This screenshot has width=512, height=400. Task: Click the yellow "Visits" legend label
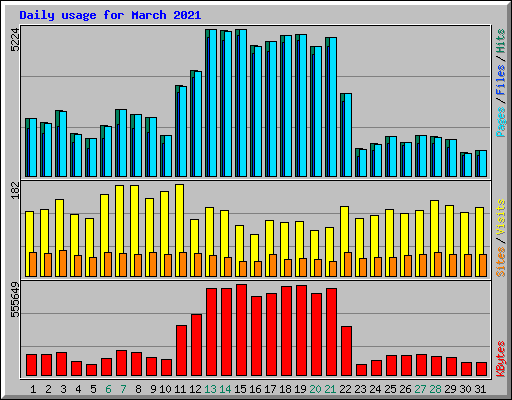(x=501, y=218)
